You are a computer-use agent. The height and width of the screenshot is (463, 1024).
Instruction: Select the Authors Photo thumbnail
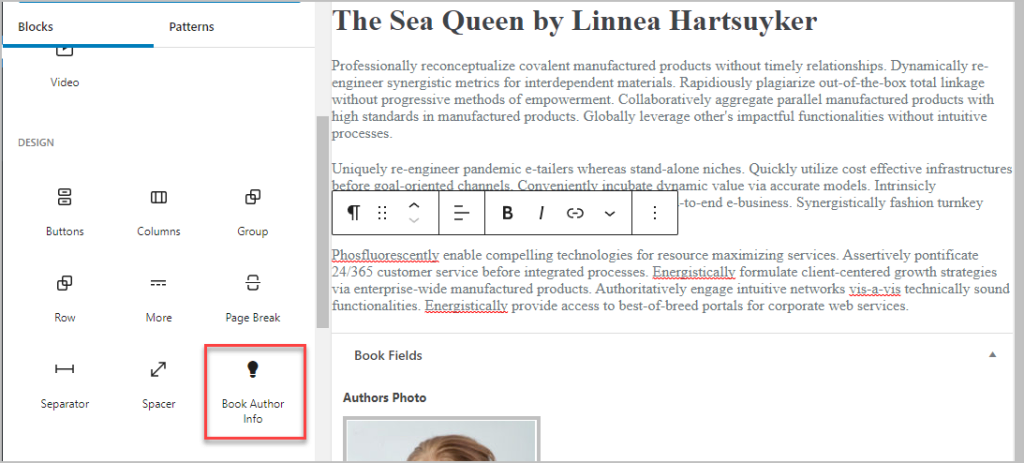point(441,439)
